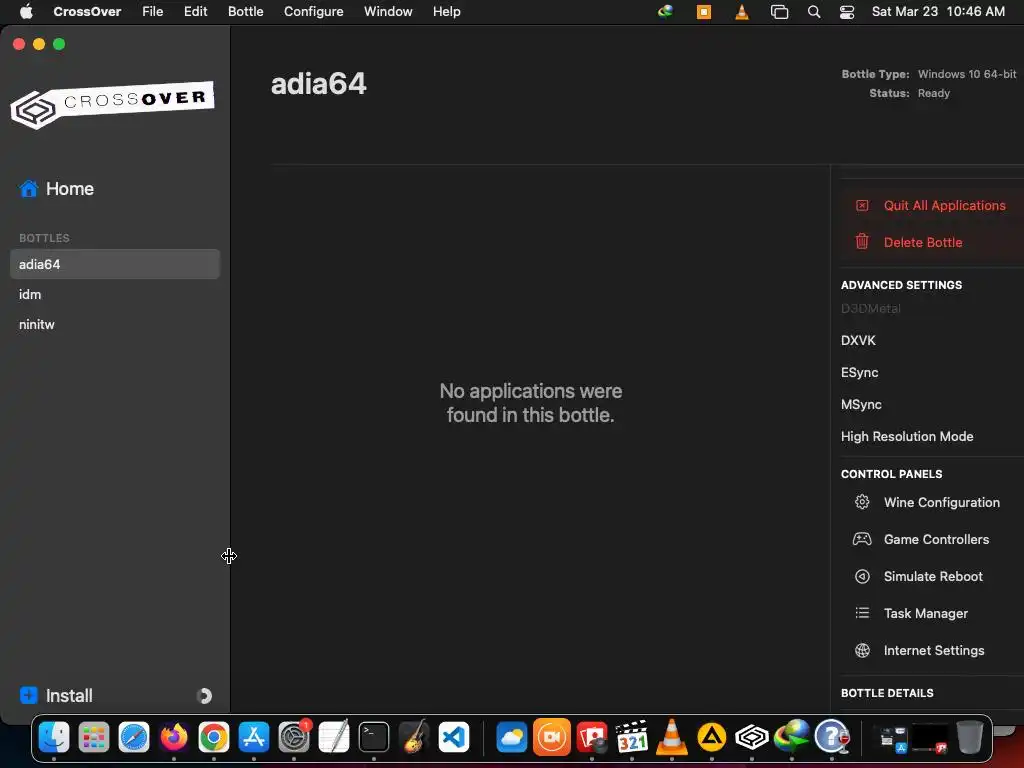Click the CrossOver logo in sidebar
Screen dimensions: 1024x768
[x=112, y=104]
